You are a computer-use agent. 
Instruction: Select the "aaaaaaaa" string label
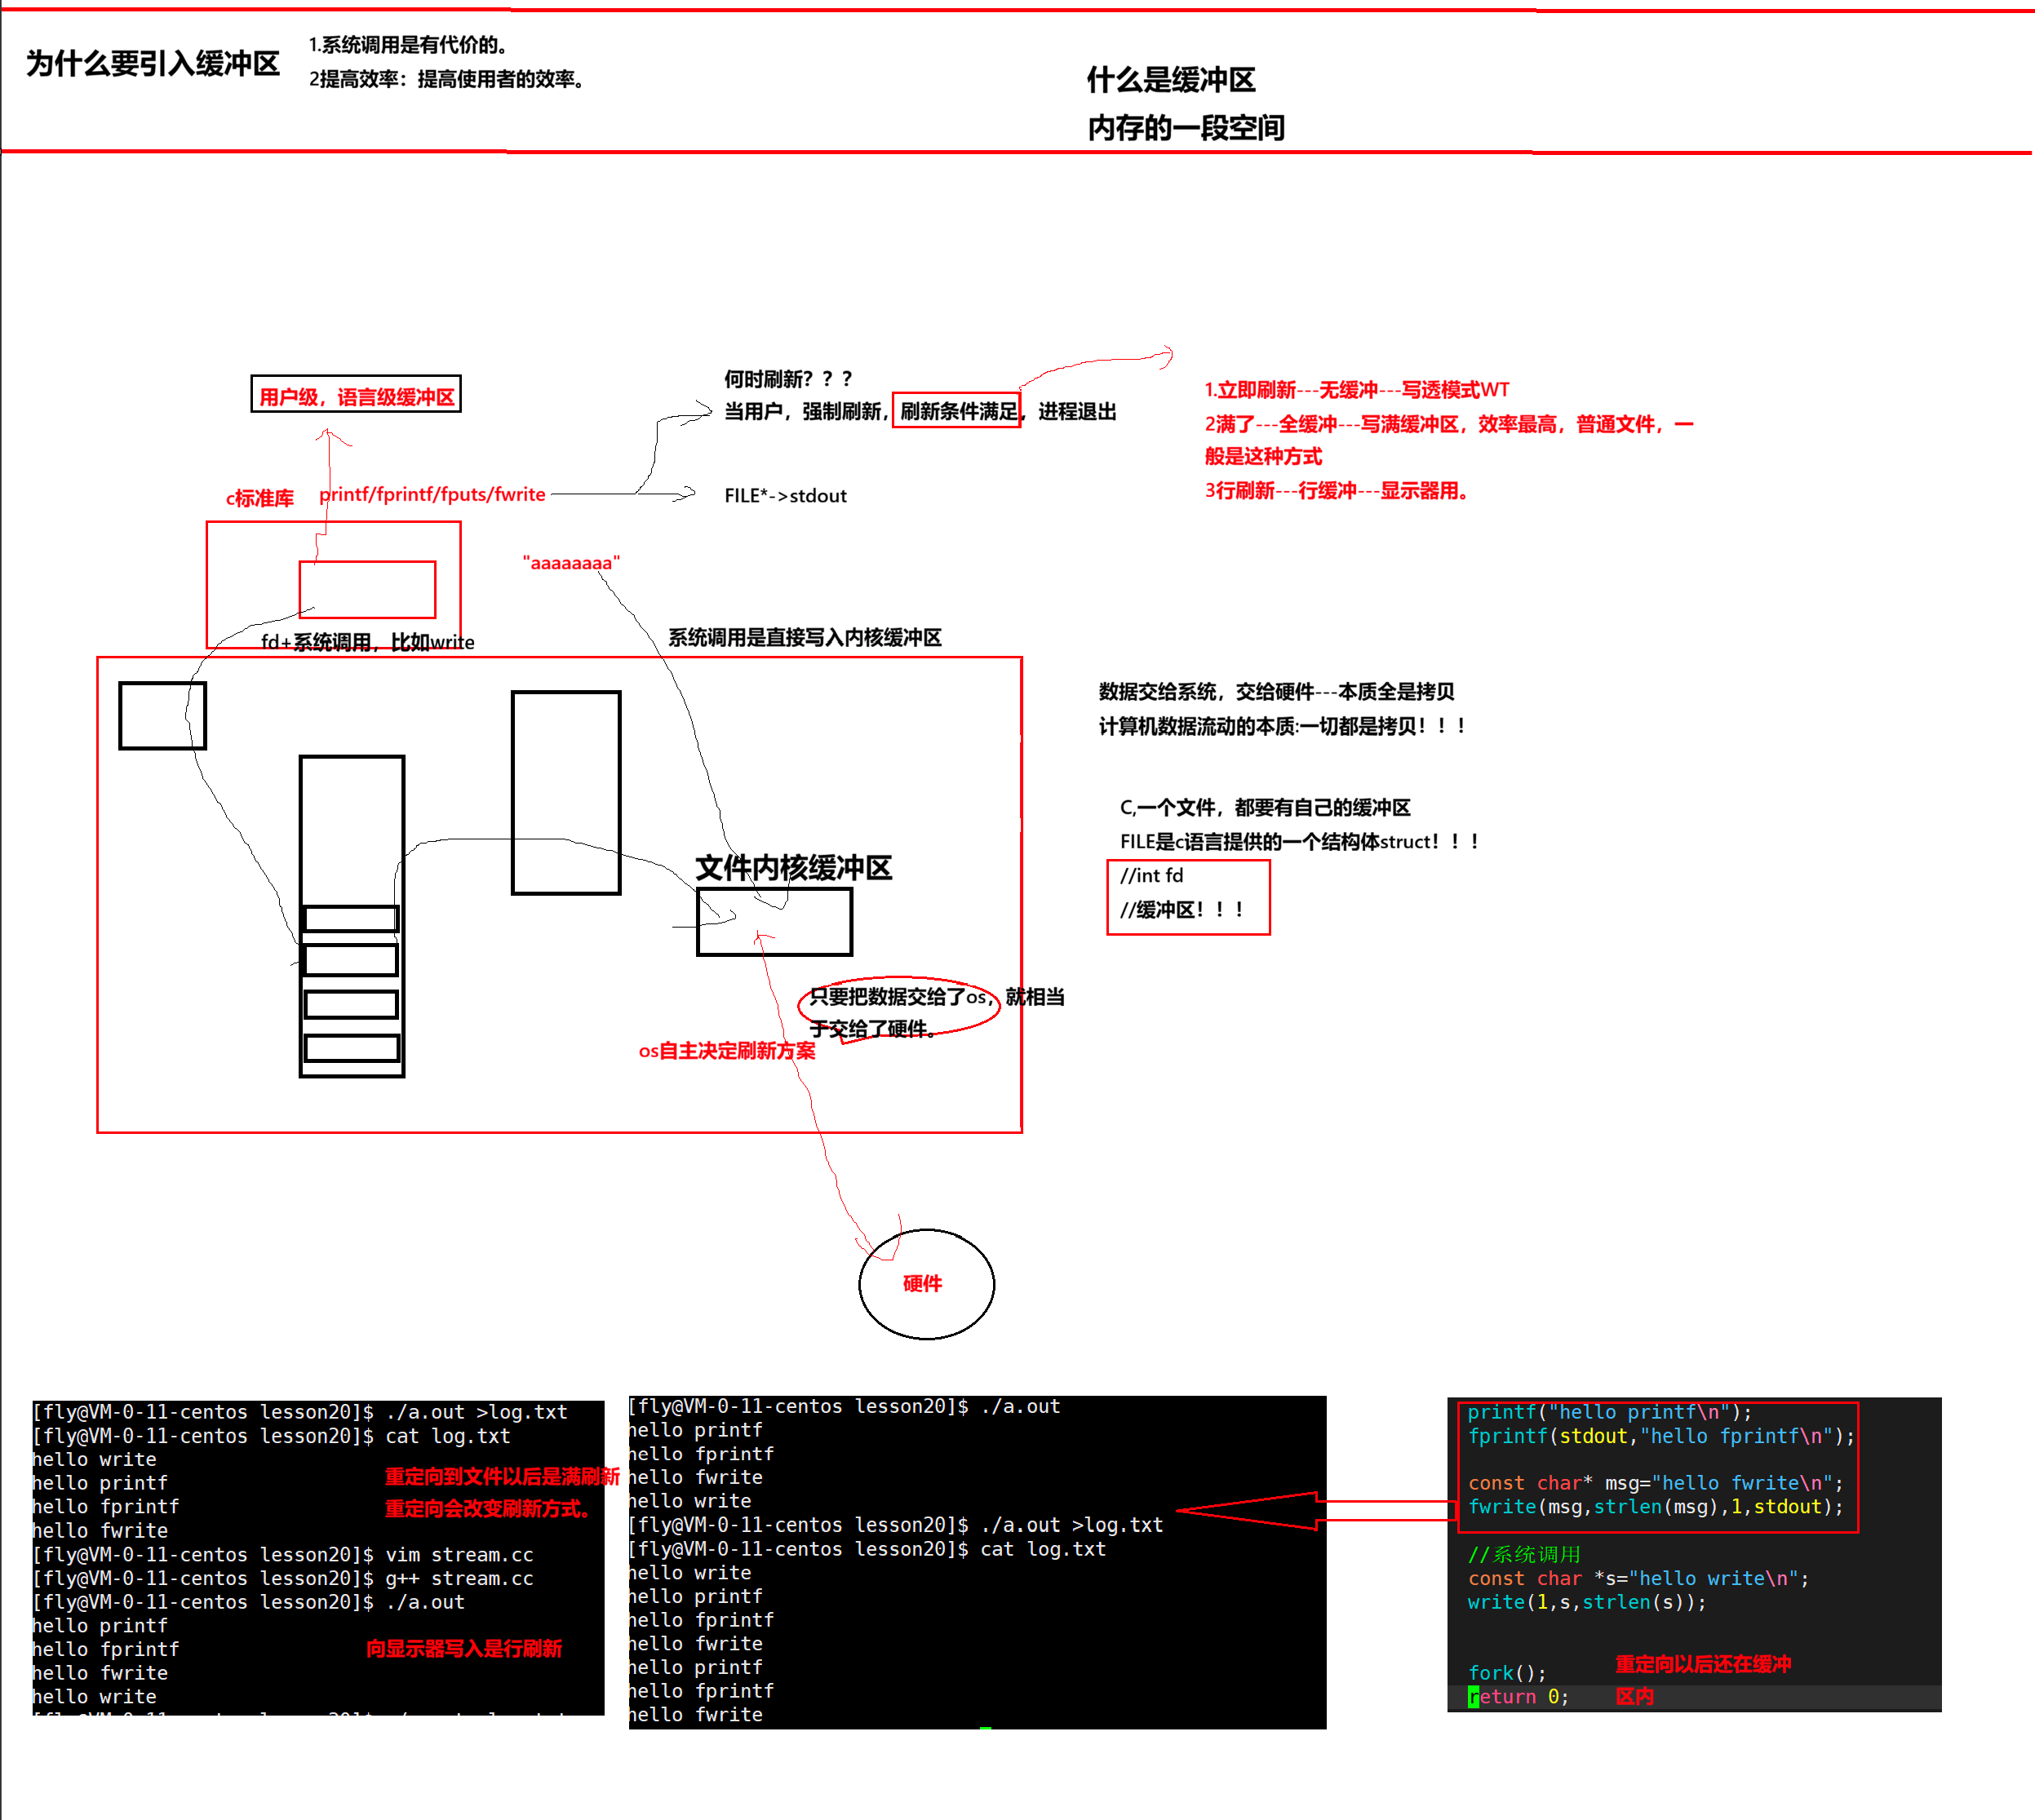point(571,563)
